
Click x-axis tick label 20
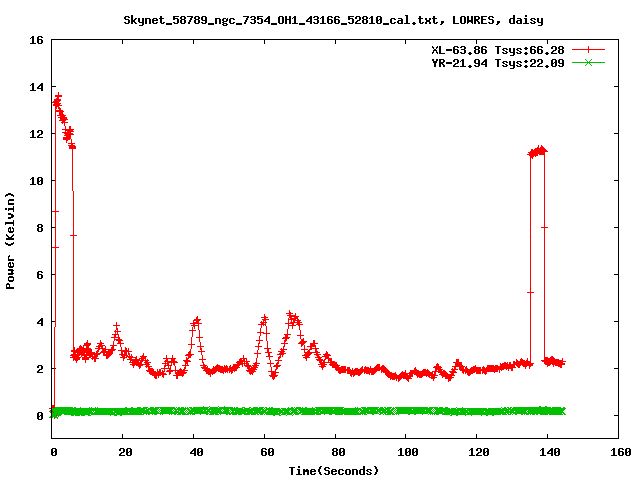pos(125,452)
